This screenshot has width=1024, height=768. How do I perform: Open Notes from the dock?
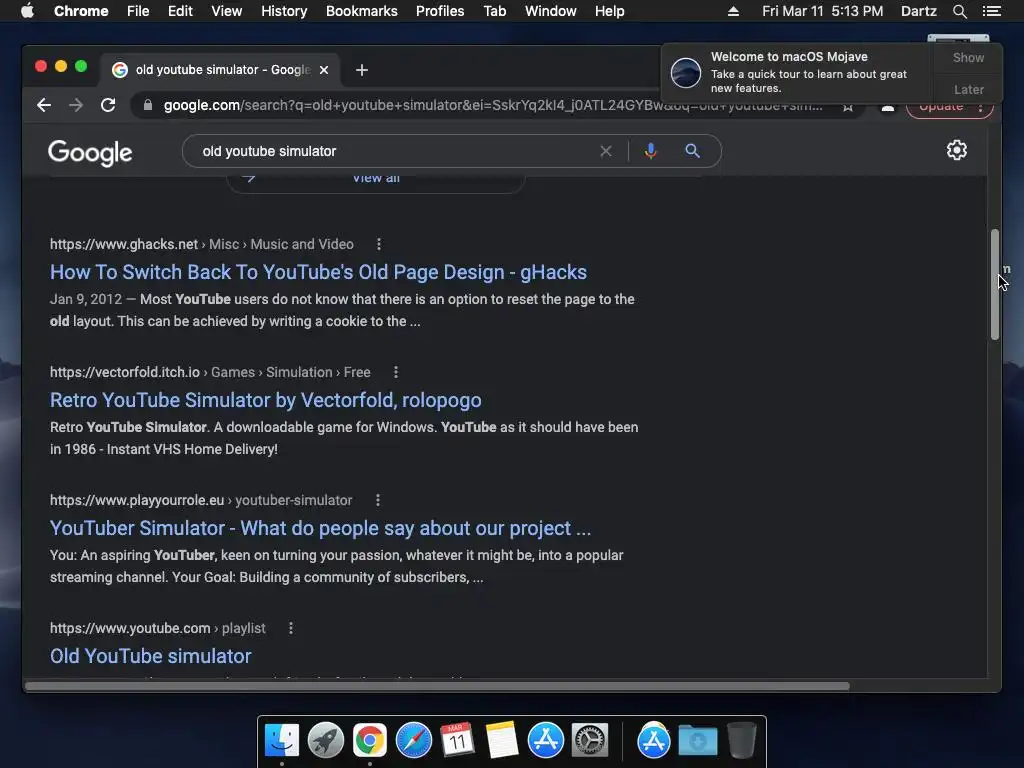pyautogui.click(x=502, y=741)
